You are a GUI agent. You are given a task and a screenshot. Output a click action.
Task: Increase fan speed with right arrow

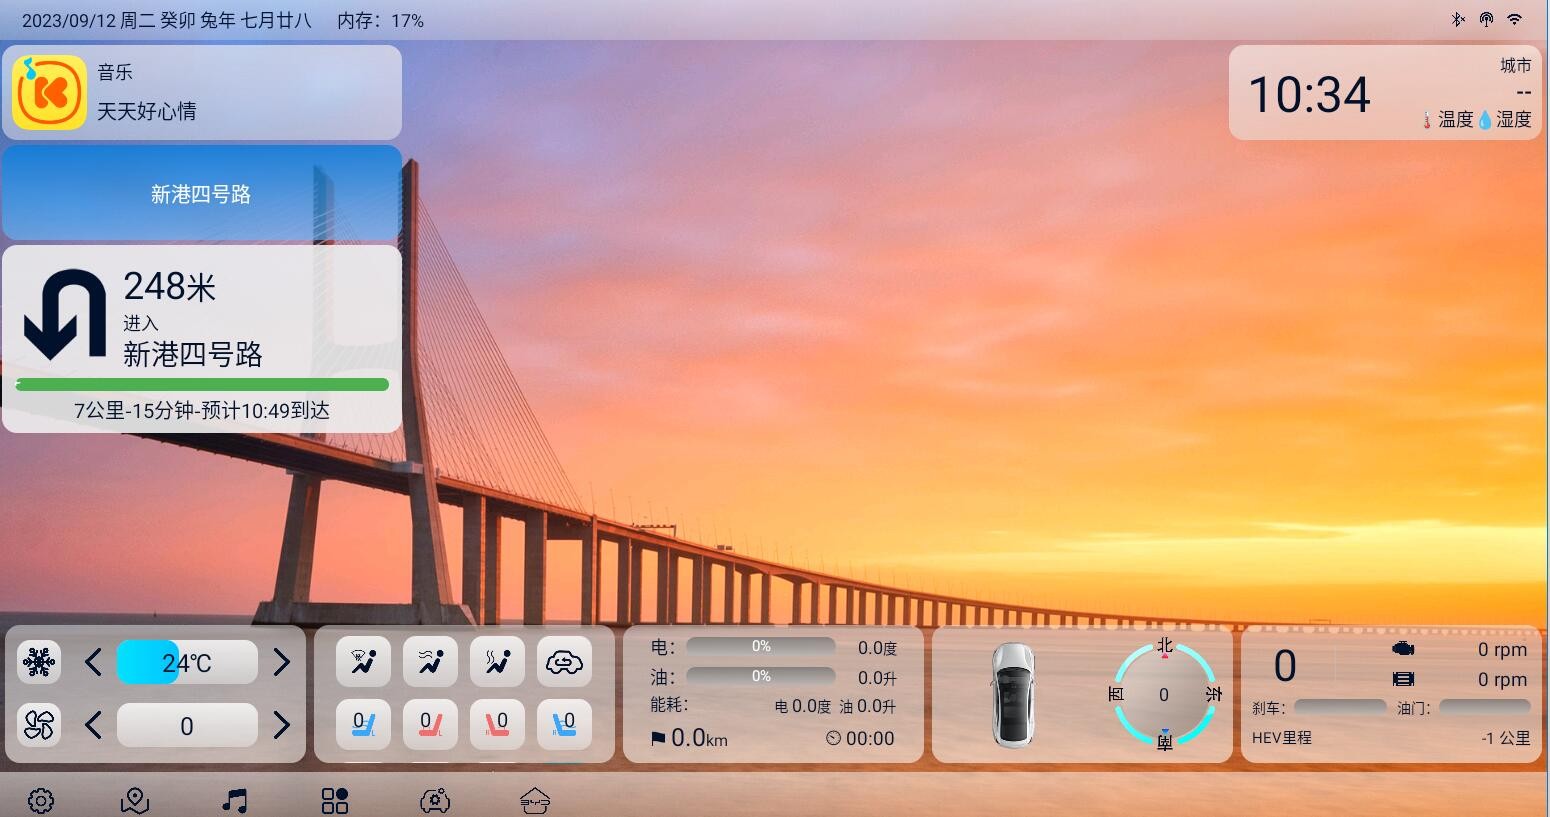coord(281,725)
